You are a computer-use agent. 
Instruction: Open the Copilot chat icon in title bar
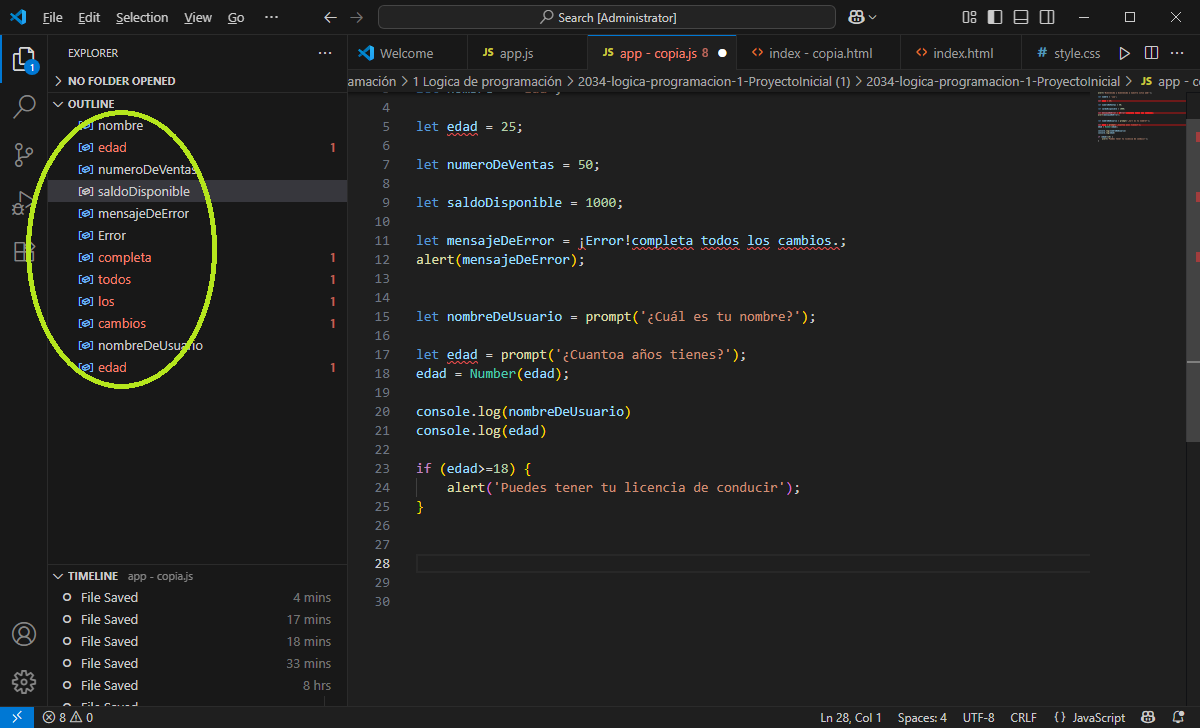[x=856, y=17]
